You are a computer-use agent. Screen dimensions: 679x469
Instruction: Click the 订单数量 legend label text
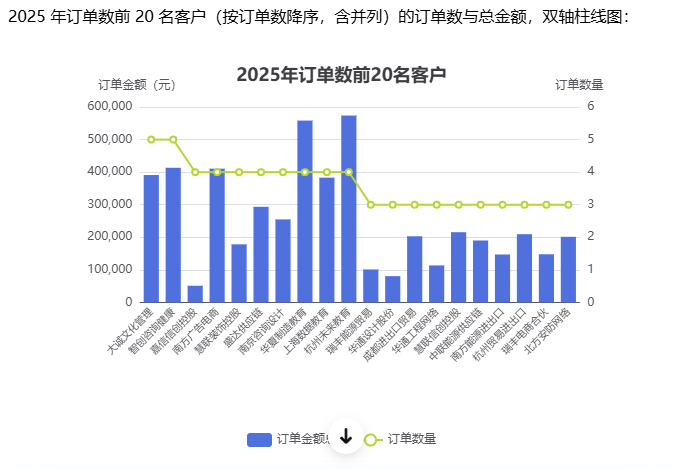[412, 439]
